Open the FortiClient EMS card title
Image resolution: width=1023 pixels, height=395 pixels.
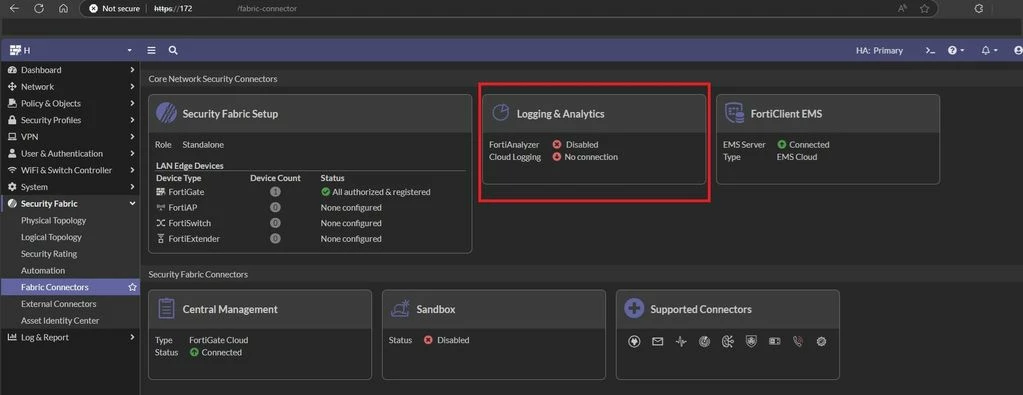786,114
